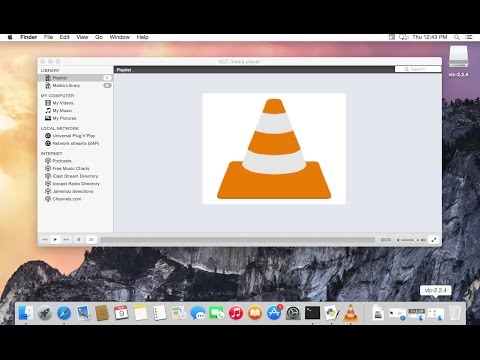480x360 pixels.
Task: Open FaceTime from the Dock
Action: point(217,313)
